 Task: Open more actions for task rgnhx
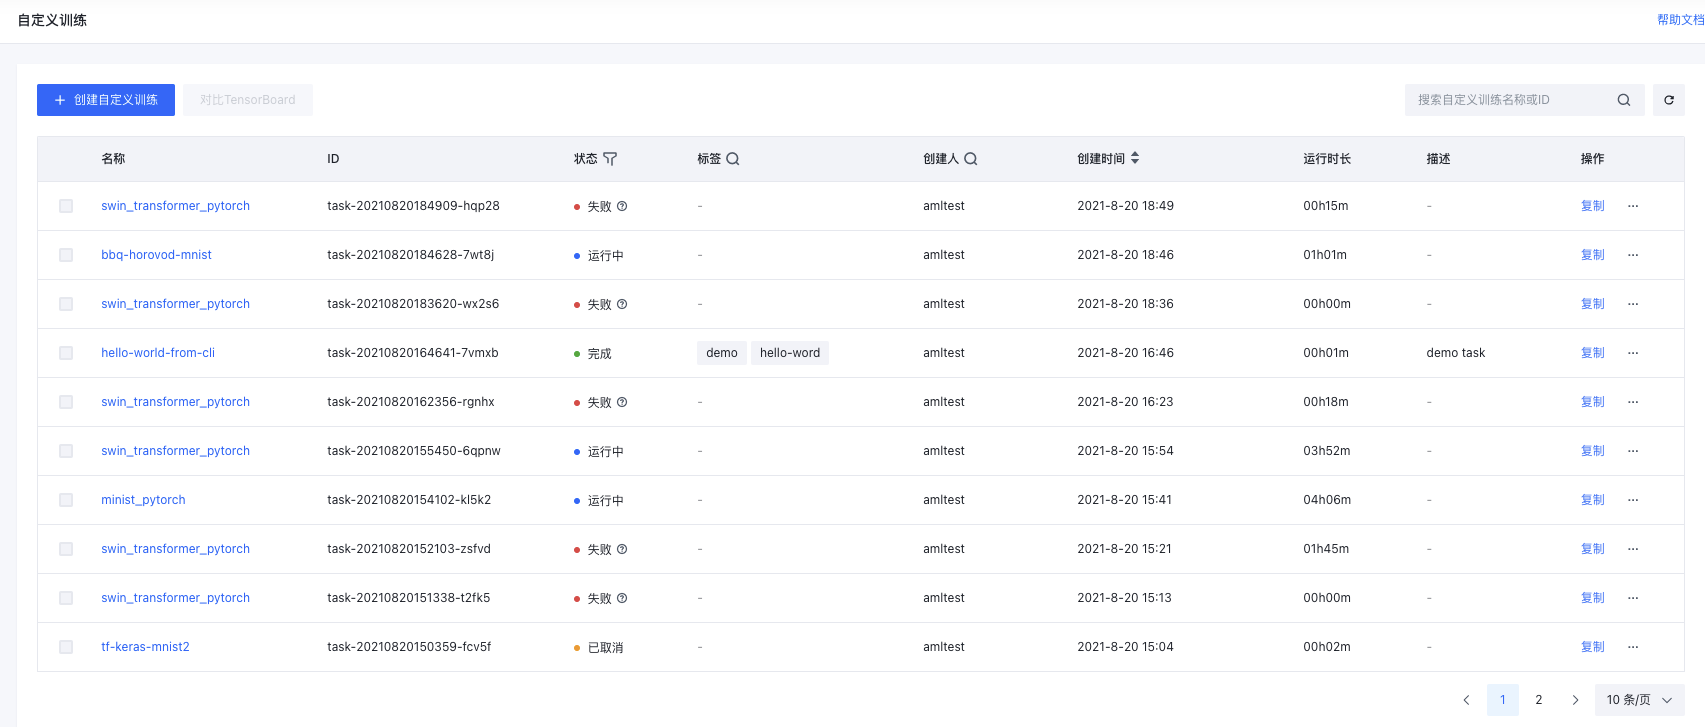click(1633, 402)
